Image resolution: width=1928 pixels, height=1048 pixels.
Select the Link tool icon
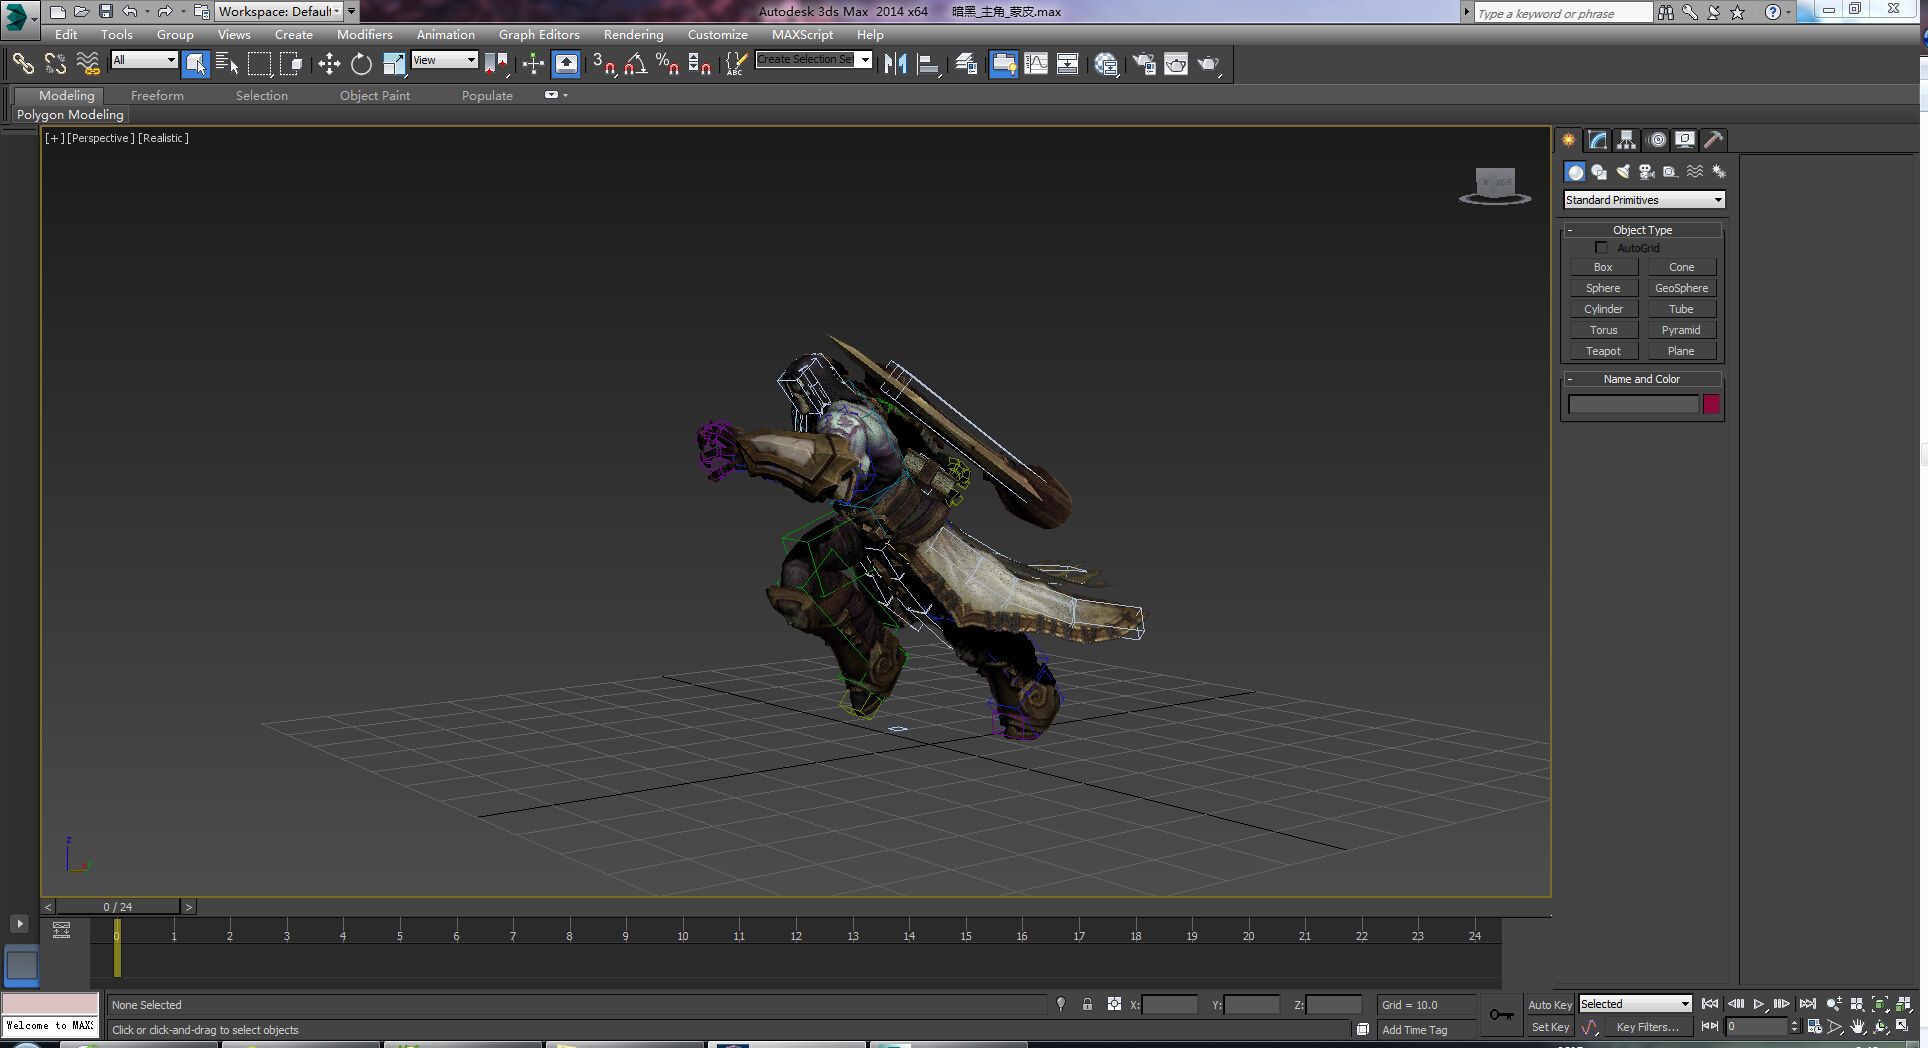[x=22, y=64]
